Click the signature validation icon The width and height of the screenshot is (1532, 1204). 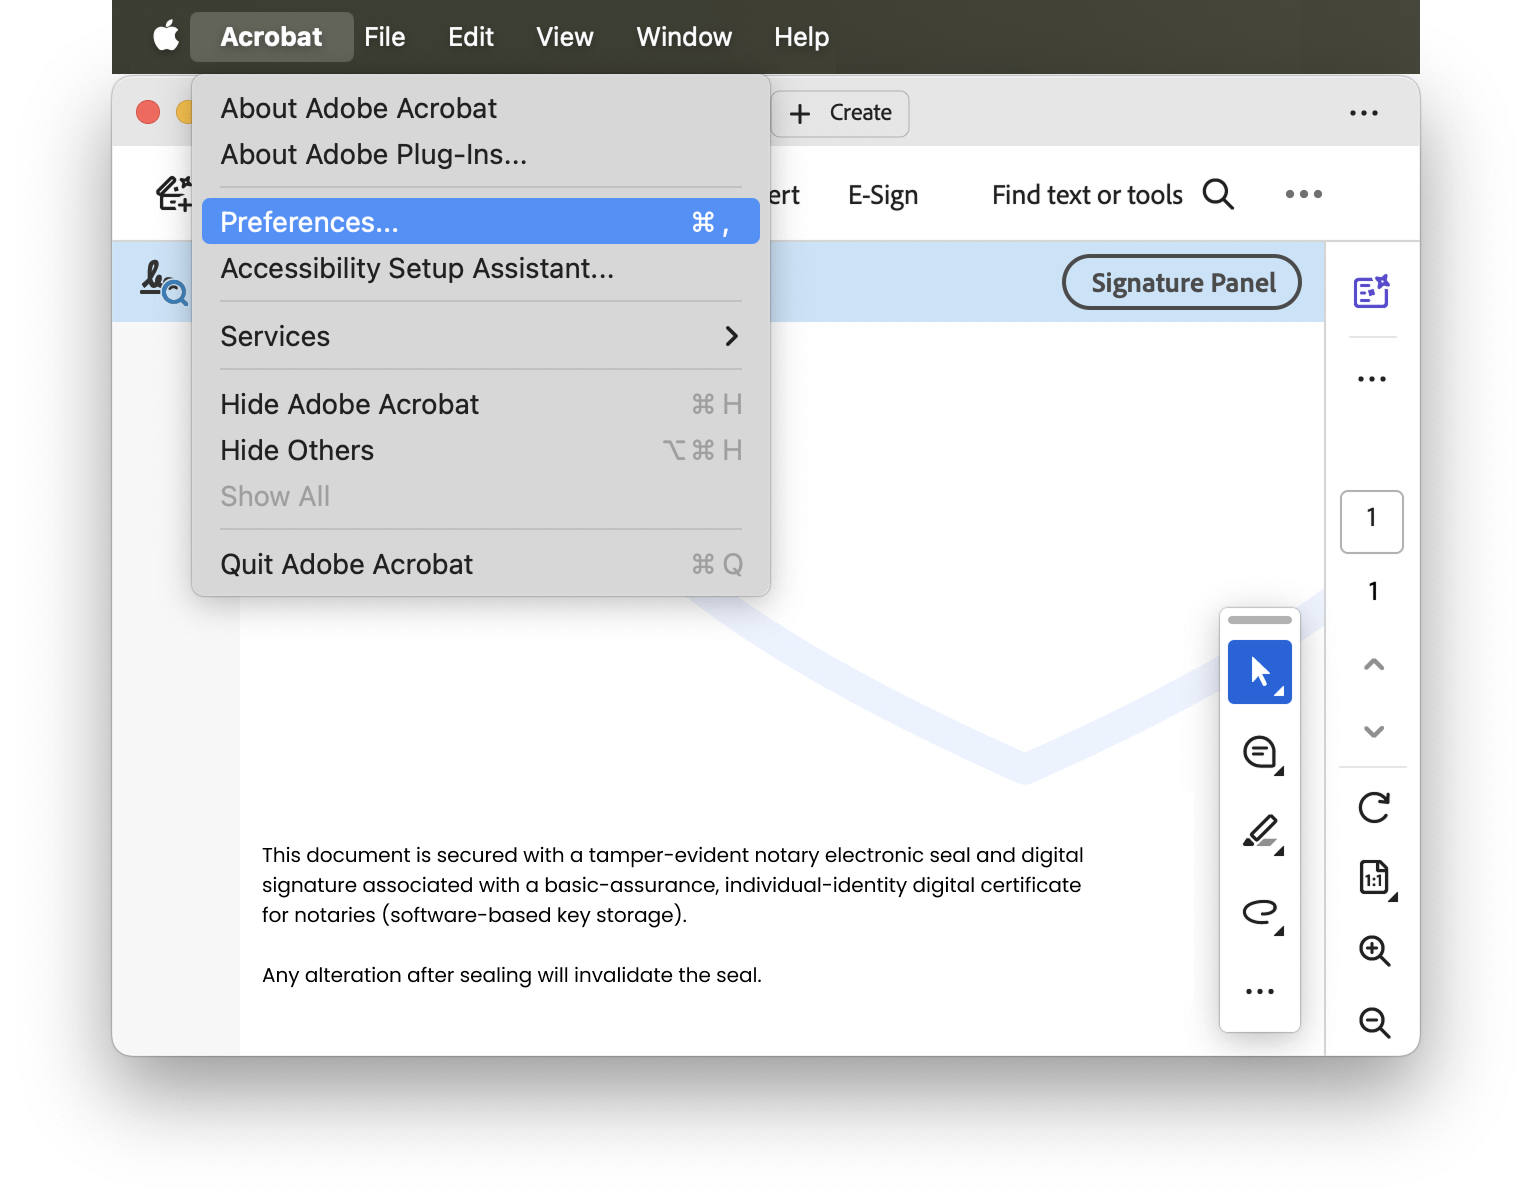163,282
